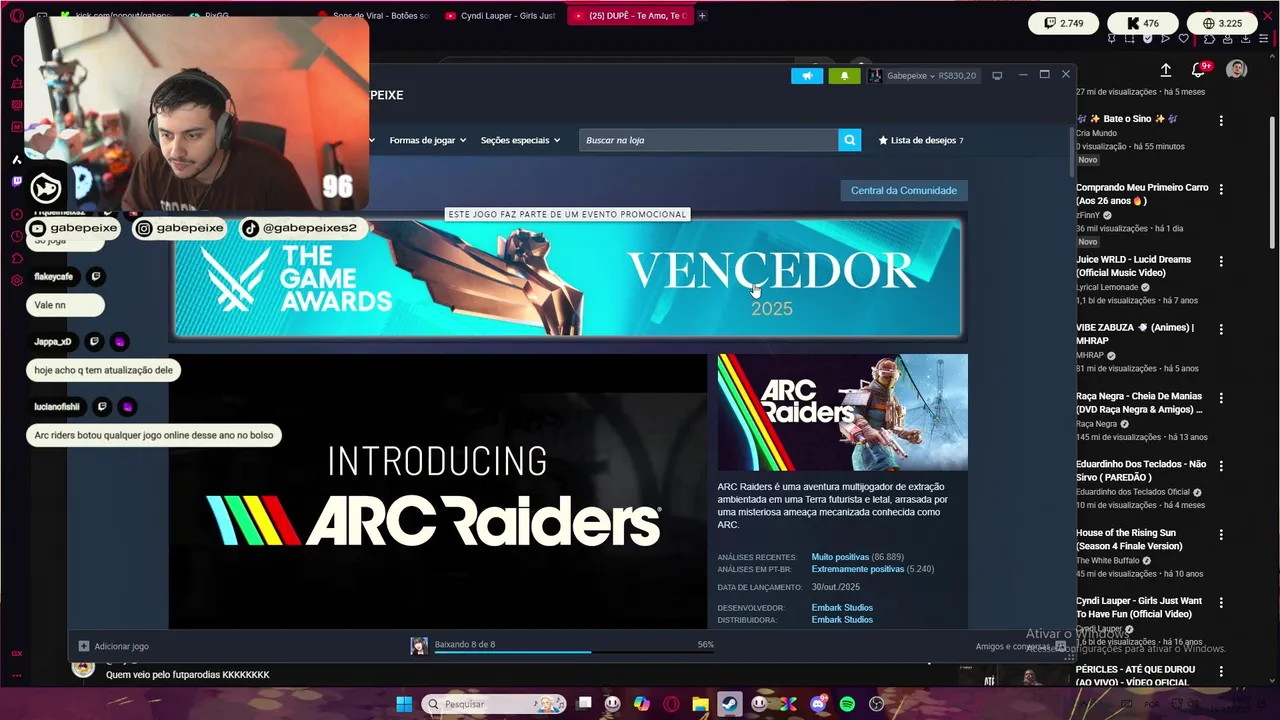Click the Muito positivas reviews link
Viewport: 1280px width, 720px height.
click(x=840, y=557)
